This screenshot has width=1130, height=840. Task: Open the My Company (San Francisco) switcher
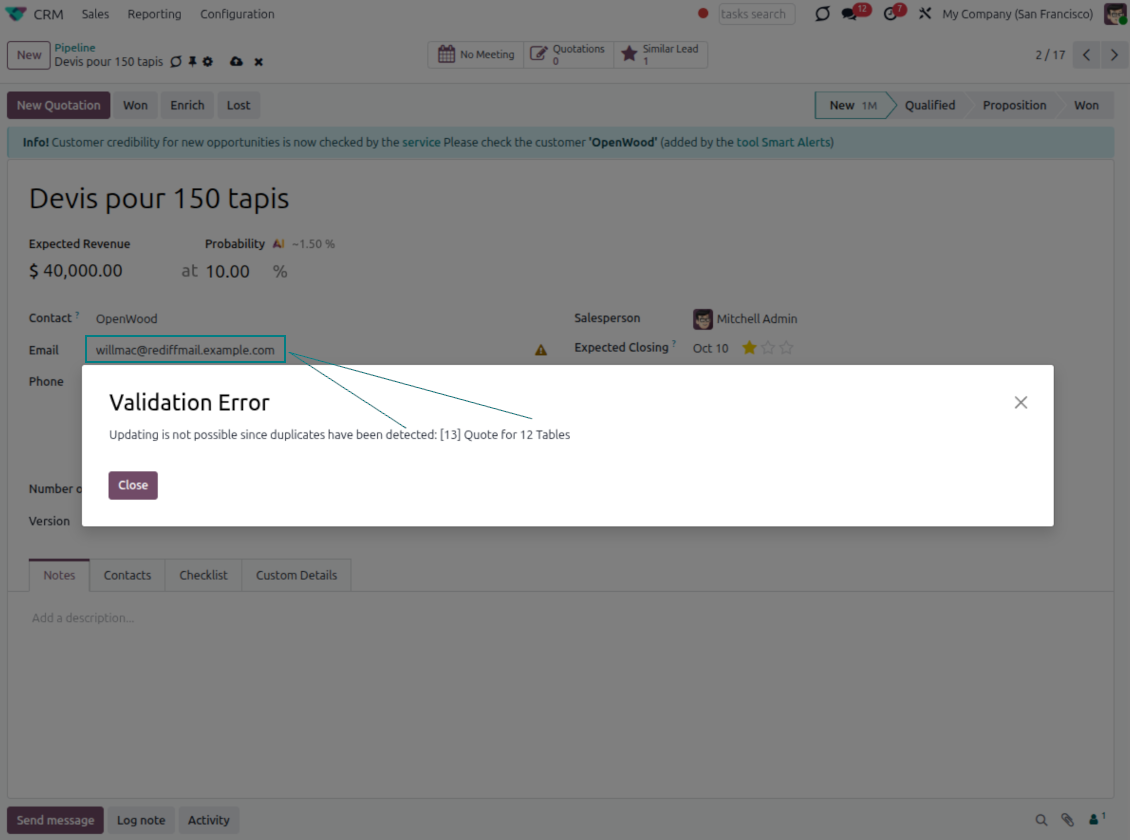[1017, 14]
